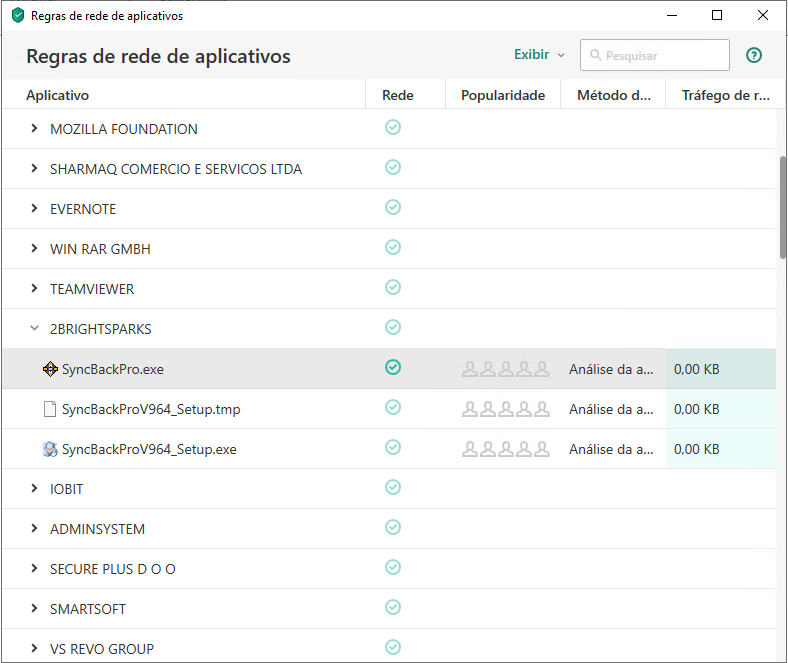Select the SMARTSOFT group label
The width and height of the screenshot is (788, 663).
click(87, 609)
